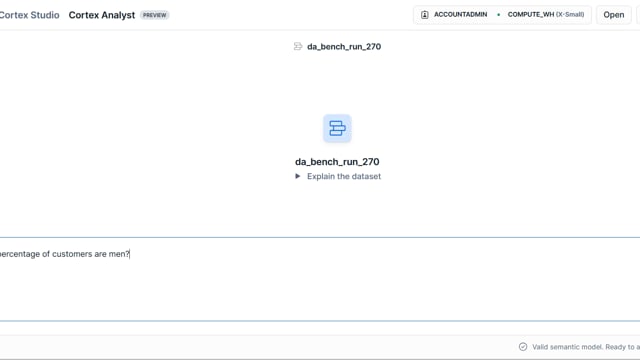The image size is (640, 360).
Task: Click the da_bench_run_270 header label
Action: click(344, 47)
